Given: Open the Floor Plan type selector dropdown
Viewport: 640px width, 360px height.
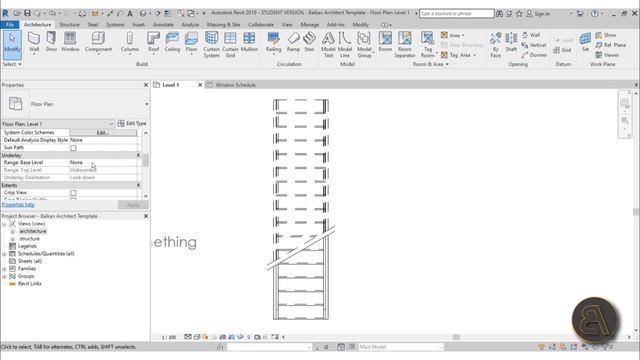Looking at the screenshot, I should point(147,104).
